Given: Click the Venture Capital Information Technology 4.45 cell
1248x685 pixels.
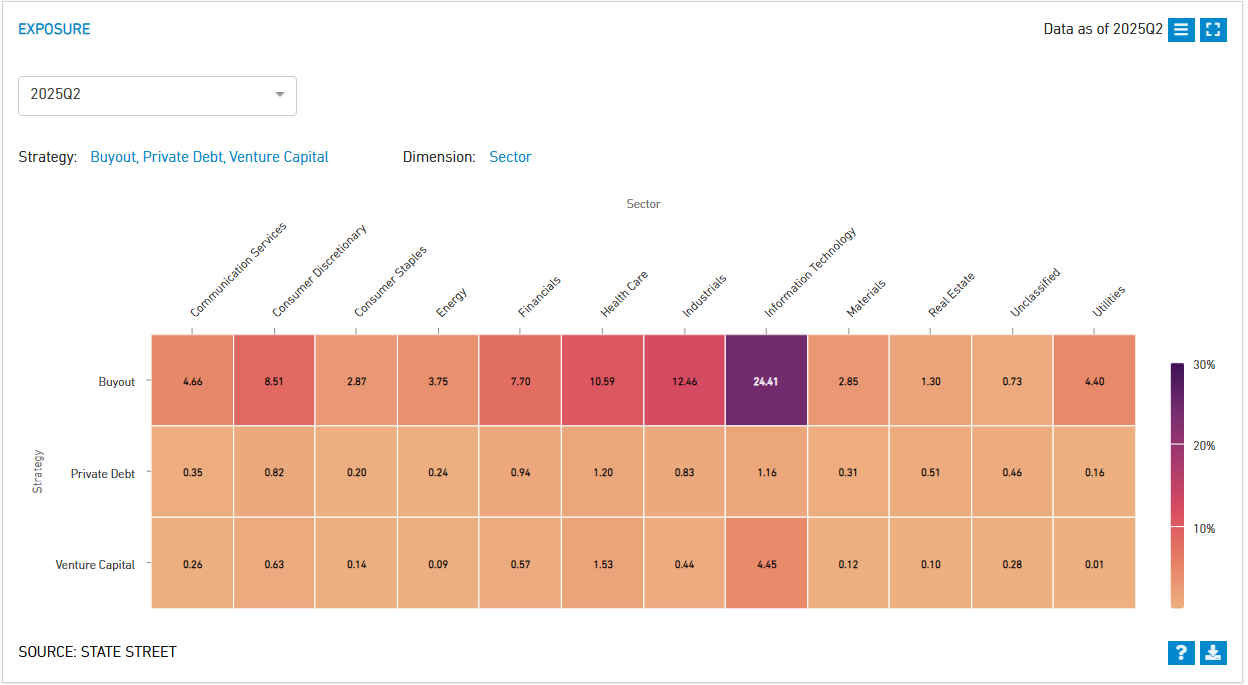Looking at the screenshot, I should pos(766,564).
